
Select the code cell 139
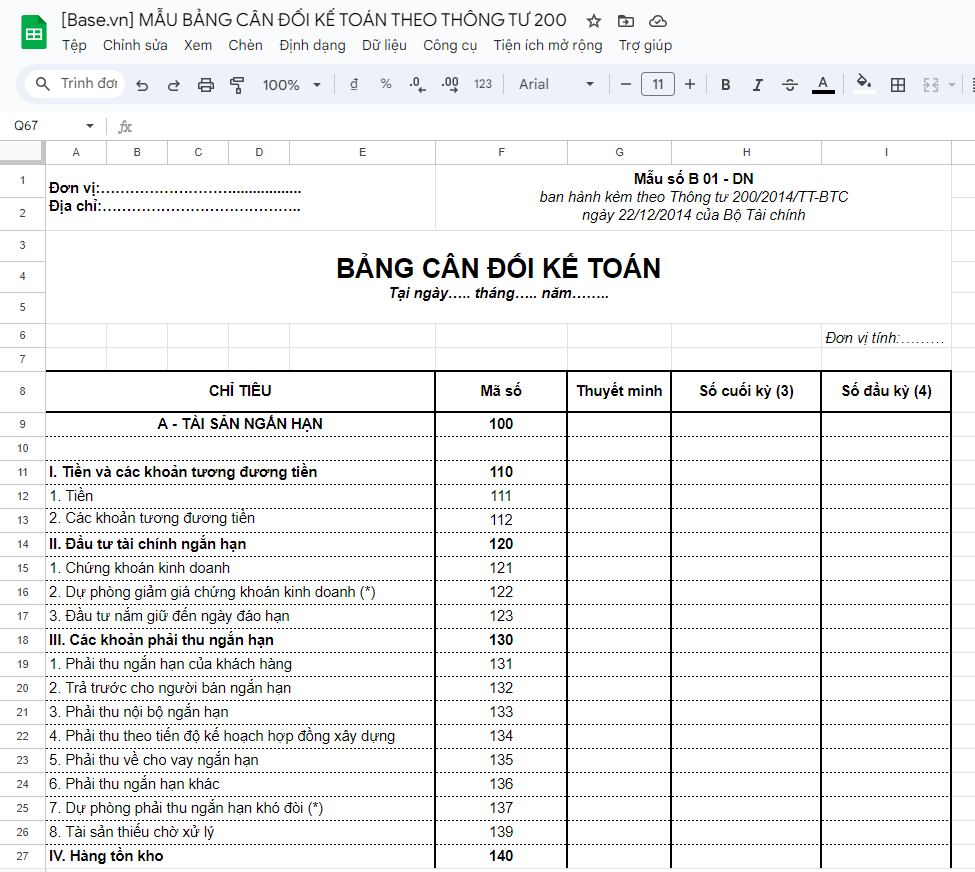(501, 832)
